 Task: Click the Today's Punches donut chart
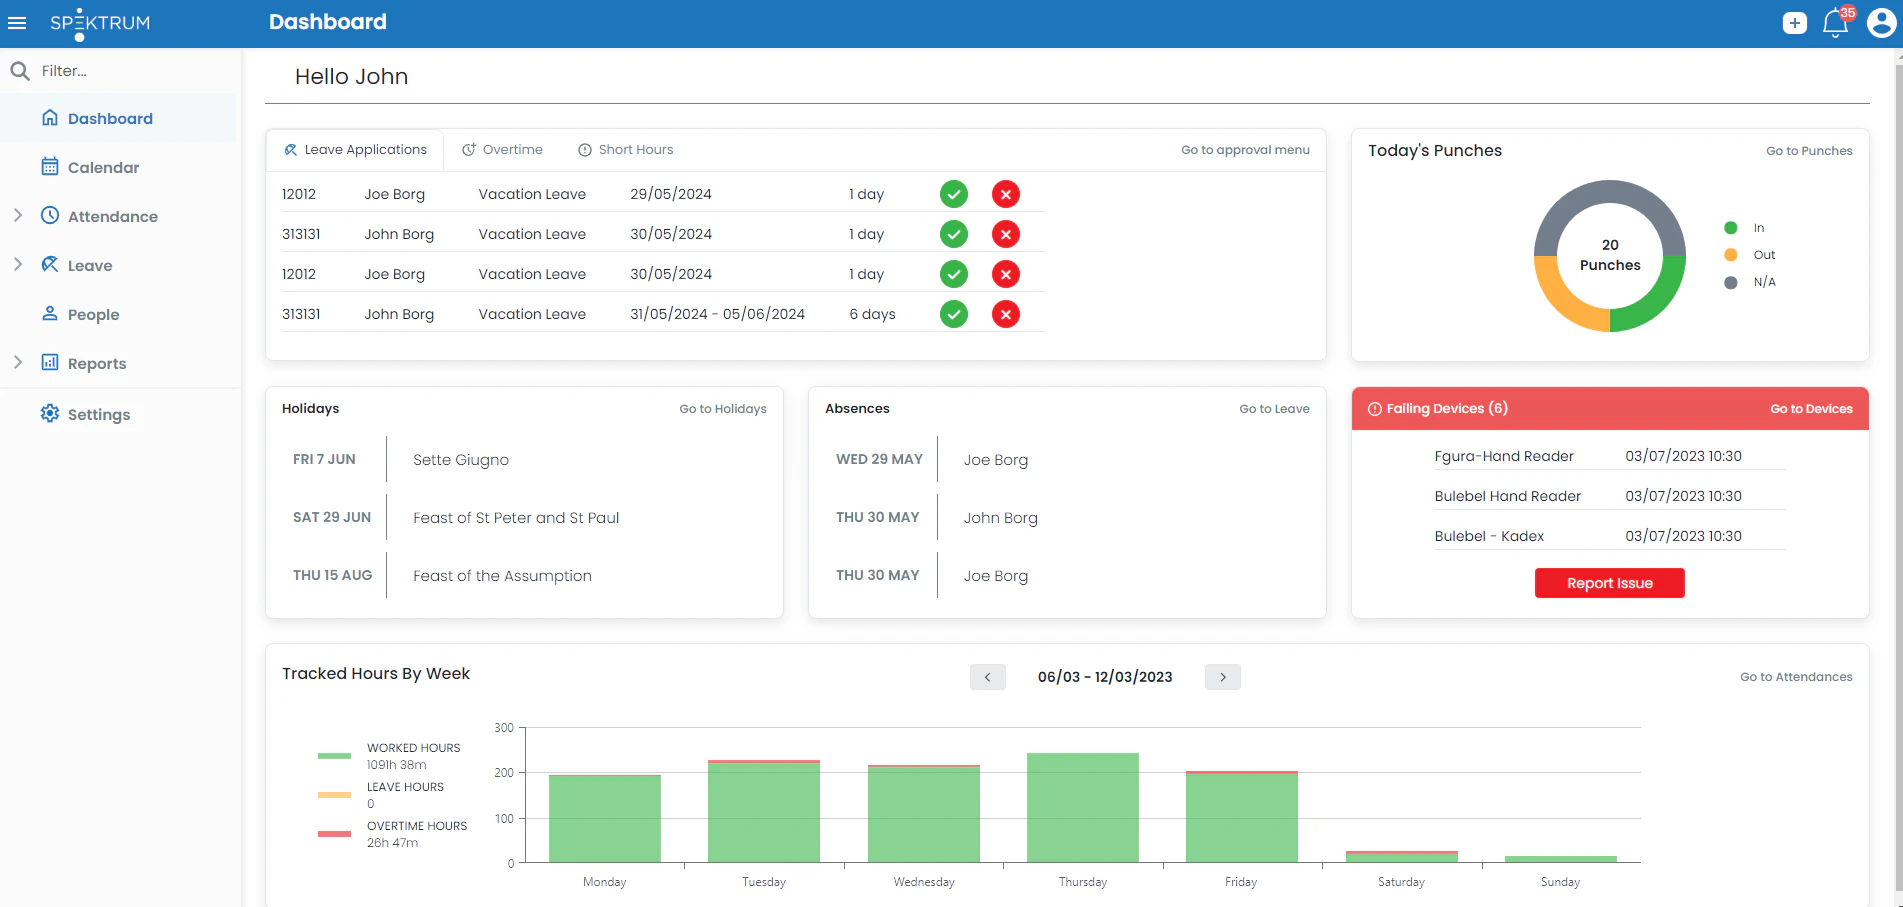[x=1610, y=255]
